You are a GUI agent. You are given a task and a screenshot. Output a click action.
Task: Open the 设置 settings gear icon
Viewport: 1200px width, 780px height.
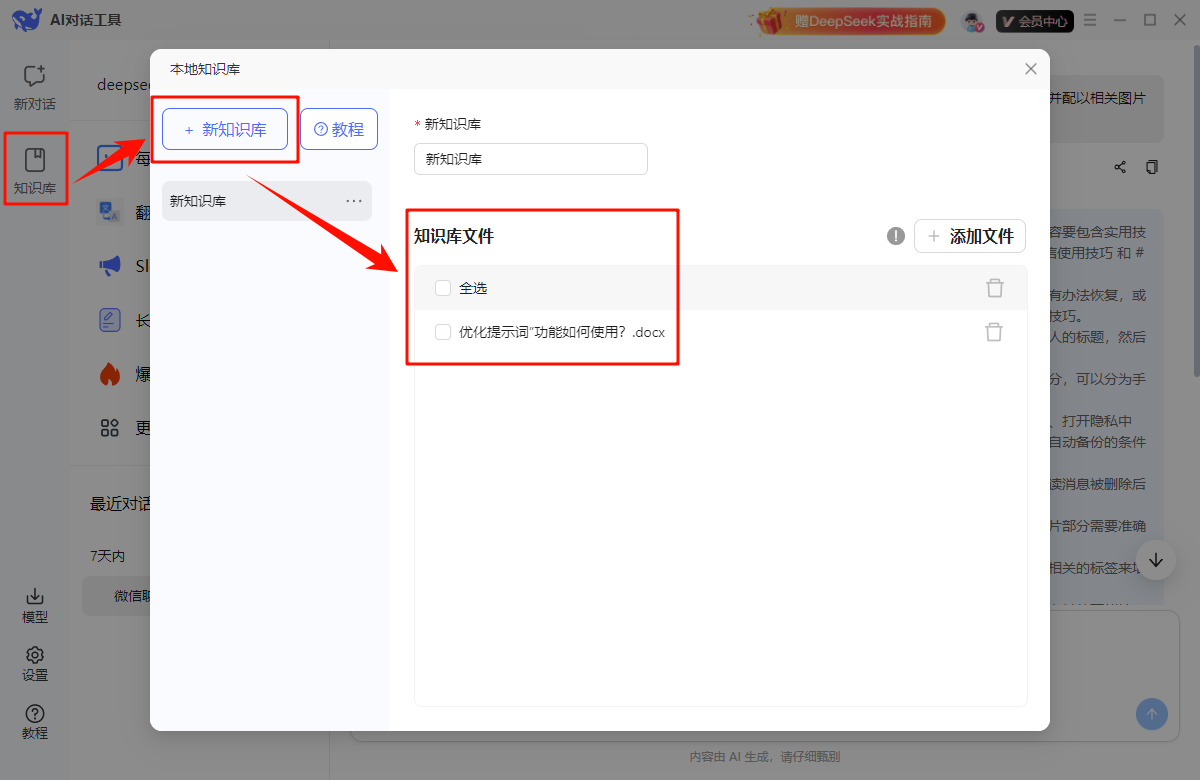coord(34,661)
